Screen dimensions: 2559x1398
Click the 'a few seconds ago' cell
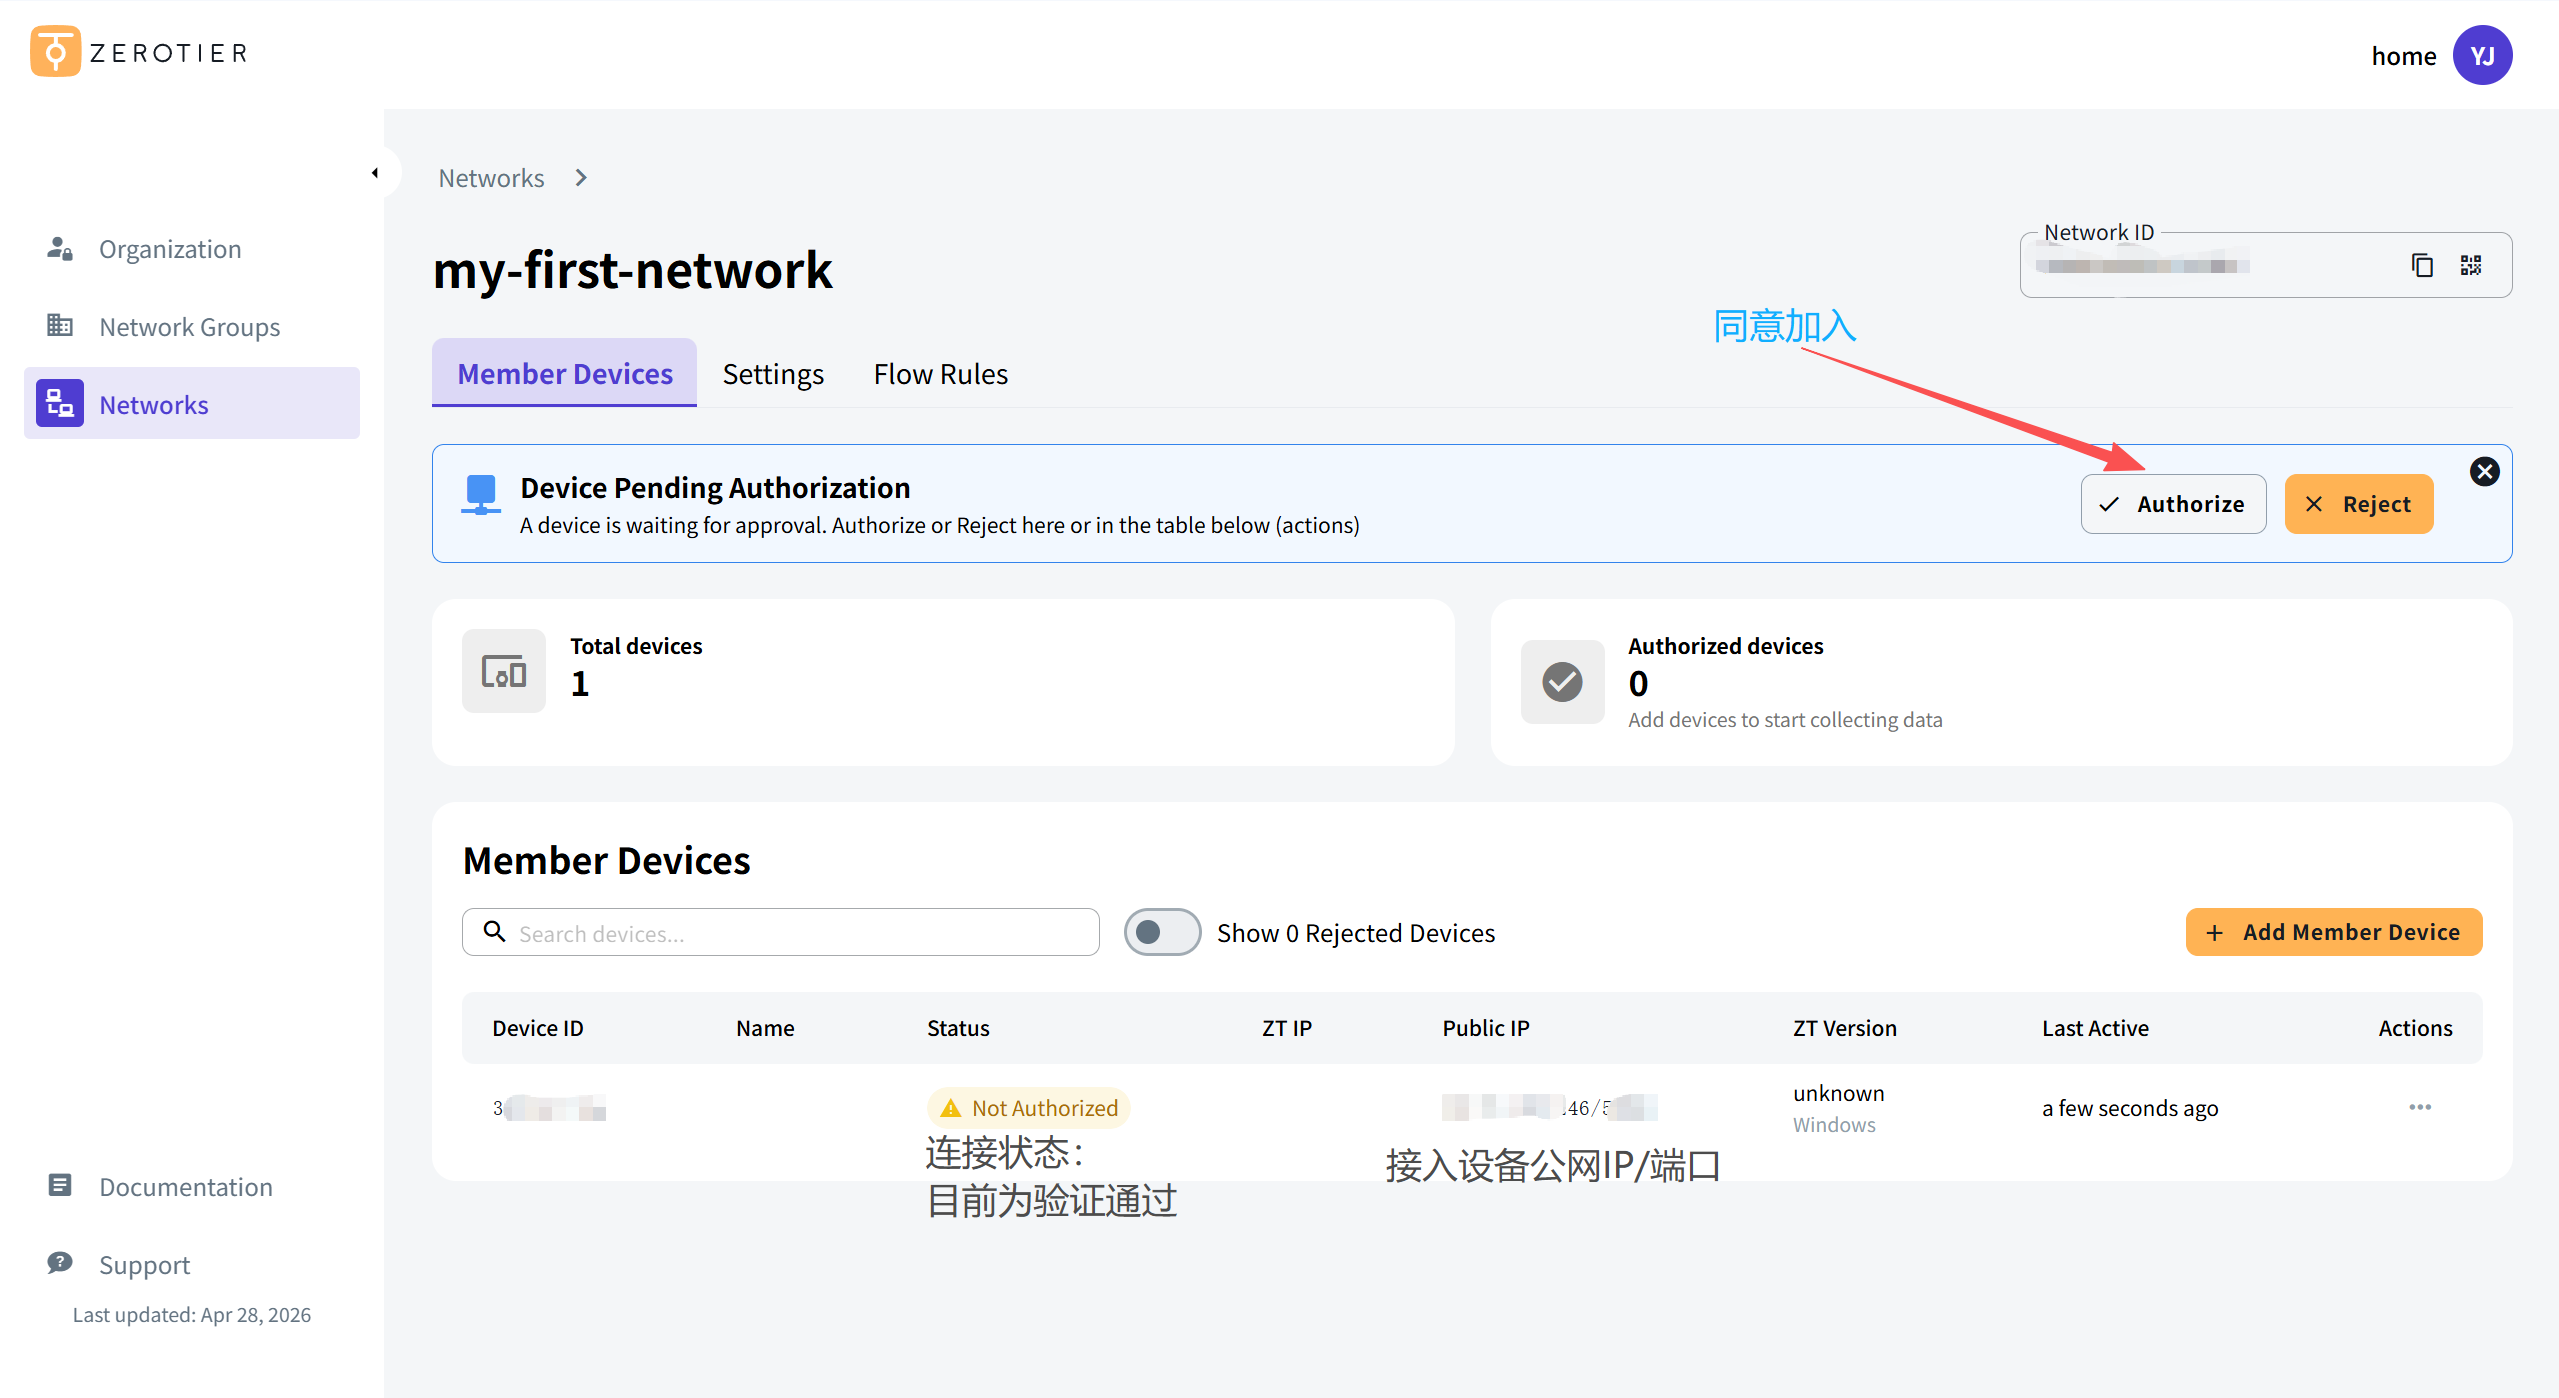click(x=2130, y=1108)
